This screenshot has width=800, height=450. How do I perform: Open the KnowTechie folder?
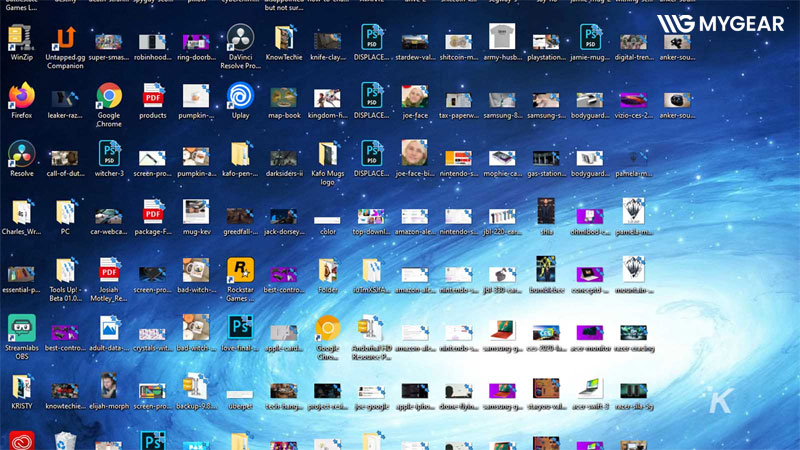(x=284, y=40)
